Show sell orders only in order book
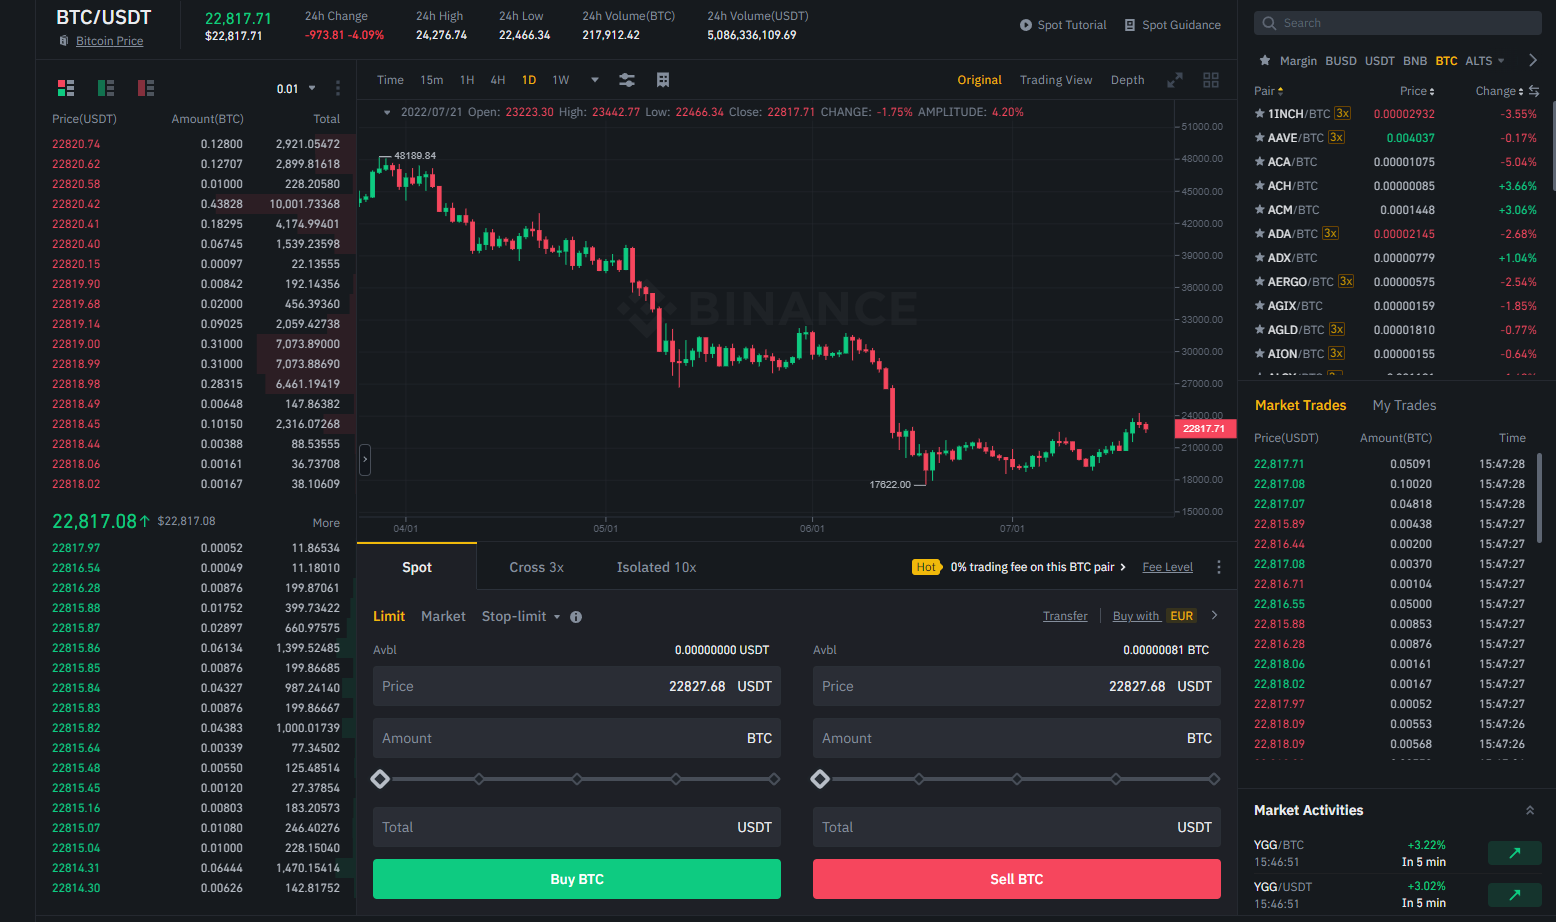The height and width of the screenshot is (922, 1556). pyautogui.click(x=146, y=88)
